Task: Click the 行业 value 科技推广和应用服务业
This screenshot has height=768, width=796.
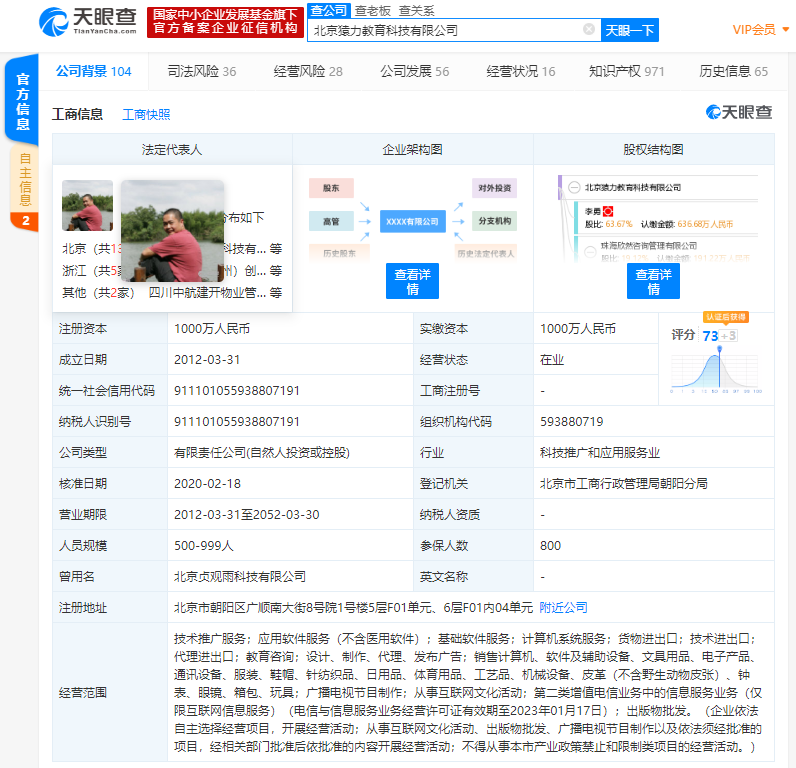Action: coord(600,452)
